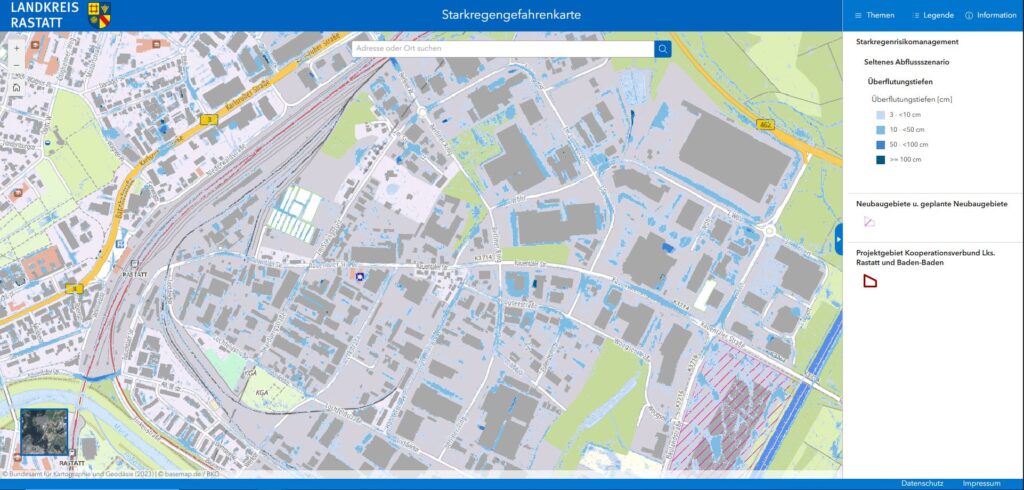
Task: Open the Themen tab
Action: [875, 15]
